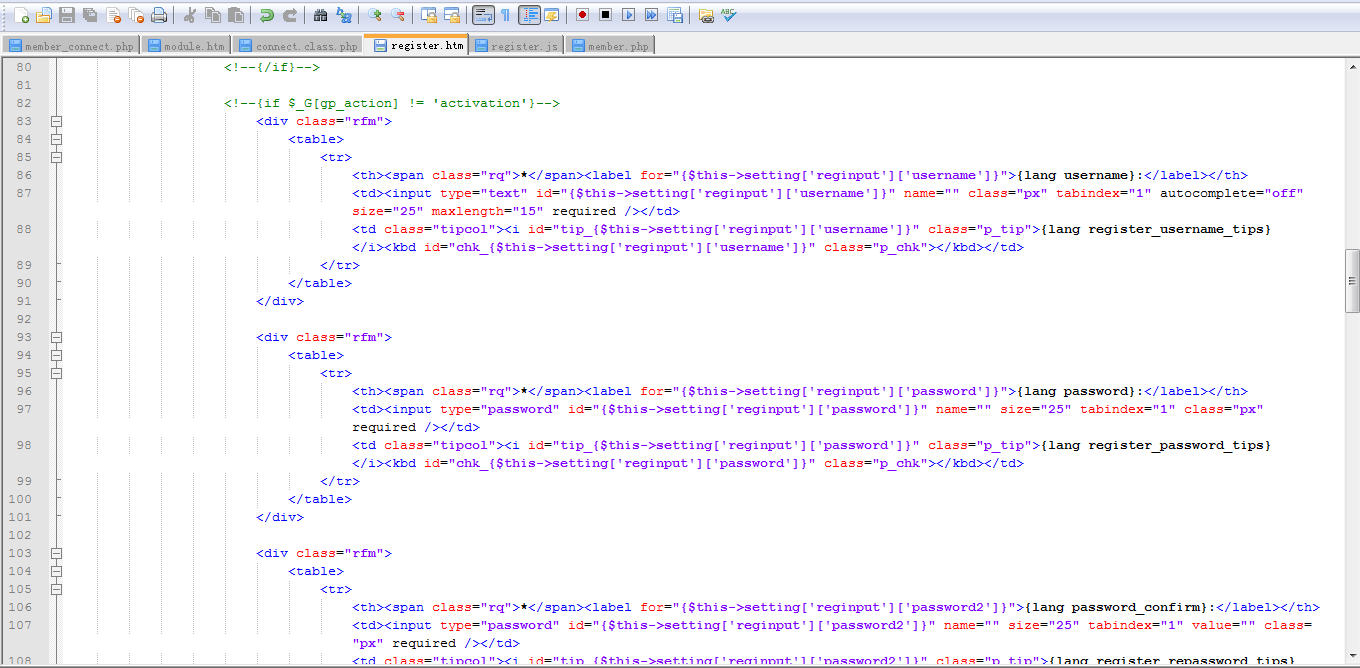Play back the recorded macro
The height and width of the screenshot is (668, 1360).
pyautogui.click(x=628, y=15)
